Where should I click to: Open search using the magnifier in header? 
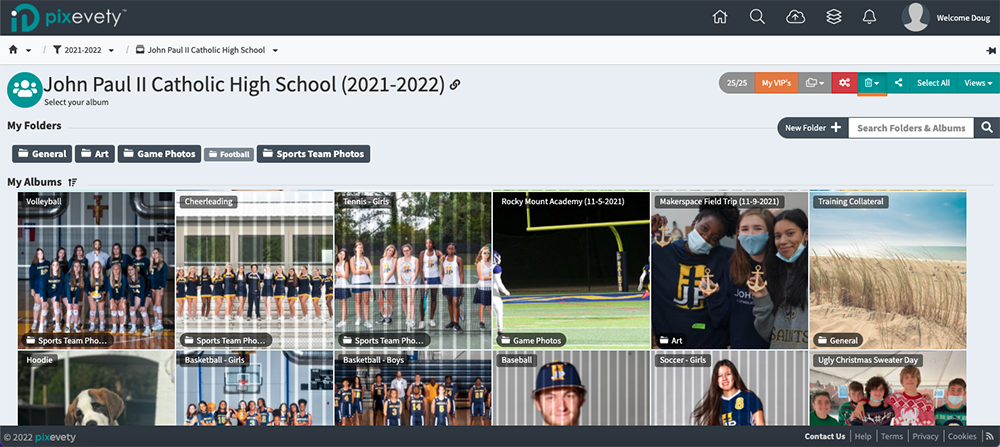click(x=757, y=17)
